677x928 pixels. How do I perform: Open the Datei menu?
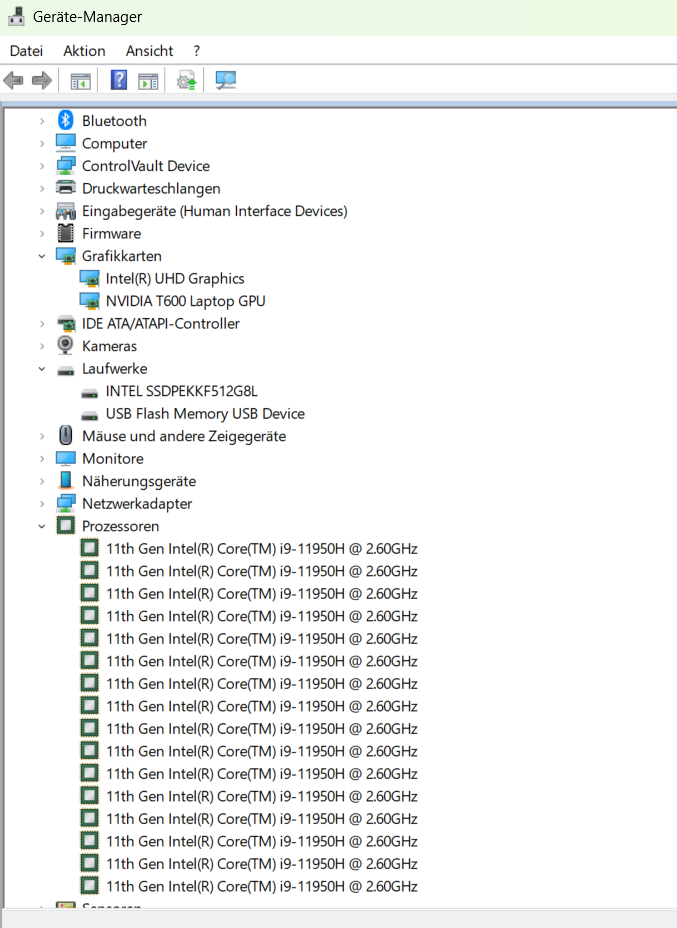[26, 51]
